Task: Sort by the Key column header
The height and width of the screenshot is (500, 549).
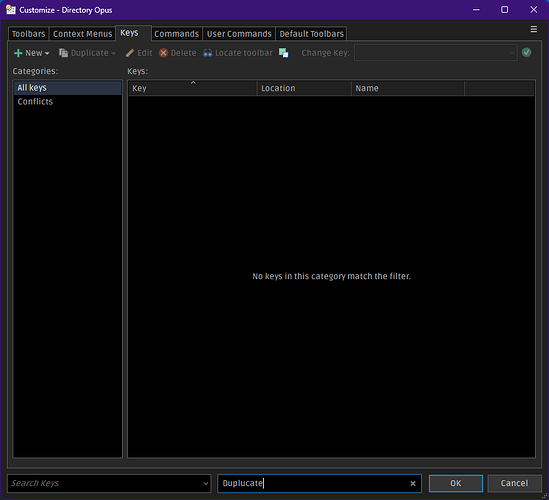Action: pyautogui.click(x=193, y=88)
